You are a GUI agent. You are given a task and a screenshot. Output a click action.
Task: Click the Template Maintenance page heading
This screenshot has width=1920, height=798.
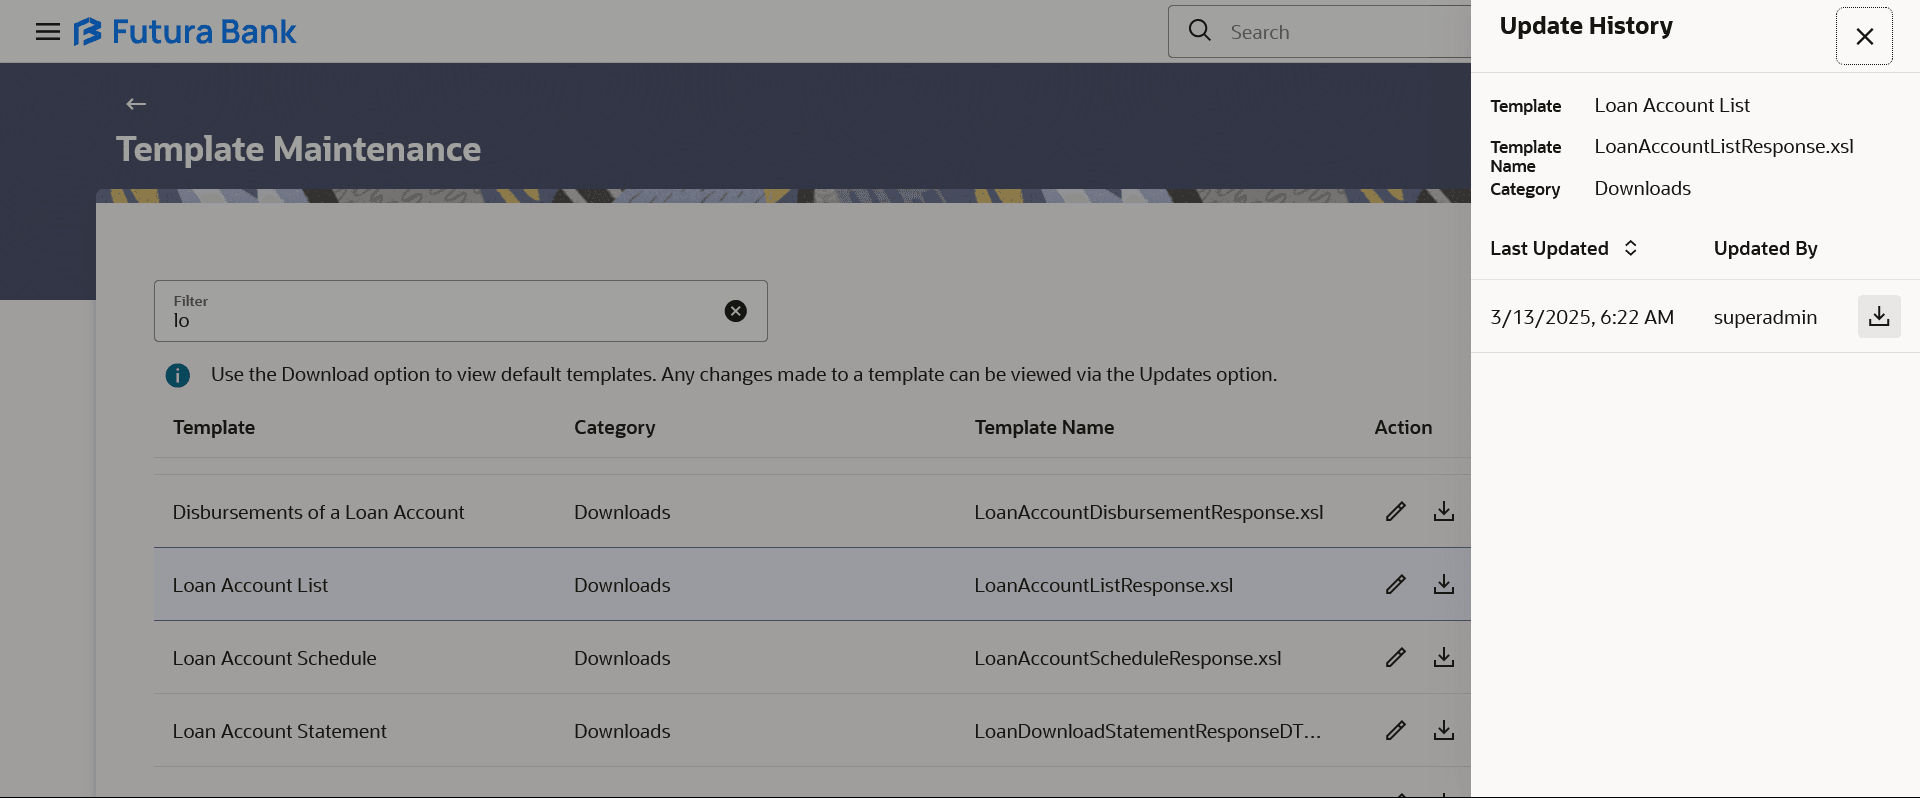(x=298, y=149)
